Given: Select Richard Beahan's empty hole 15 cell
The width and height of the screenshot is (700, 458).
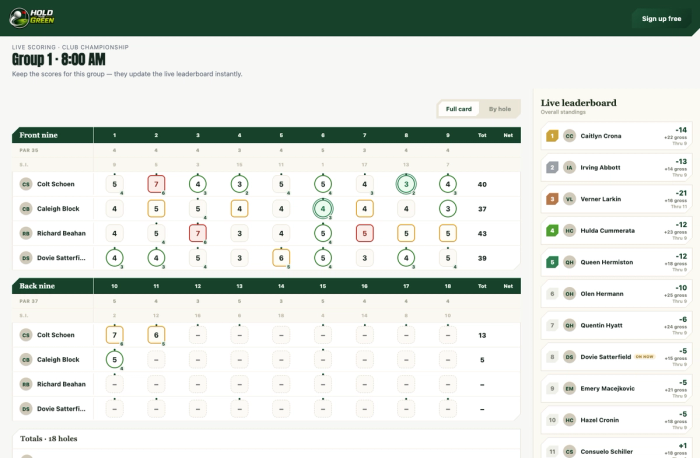Looking at the screenshot, I should point(323,384).
